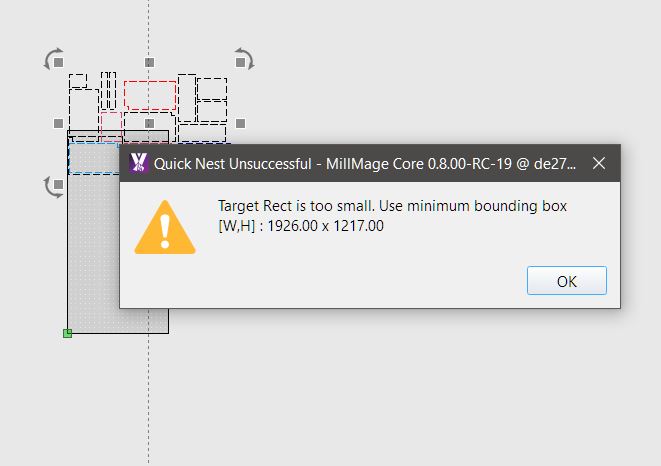
Task: Click the Quick Nest Unsuccessful title text
Action: click(x=232, y=164)
